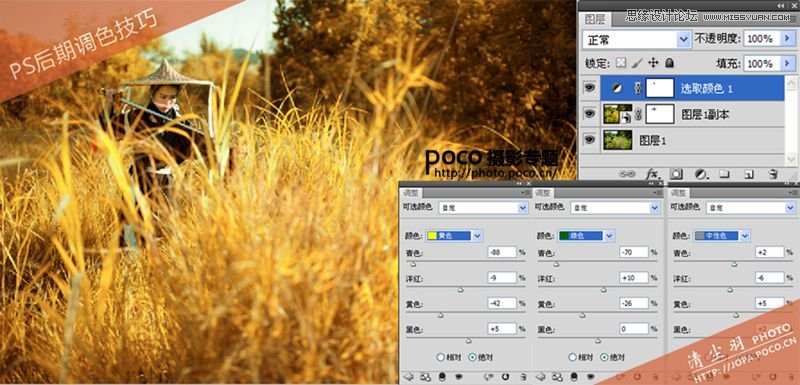Viewport: 800px width, 385px height.
Task: Delete adjustment via 黄色 panel trash icon
Action: click(523, 376)
